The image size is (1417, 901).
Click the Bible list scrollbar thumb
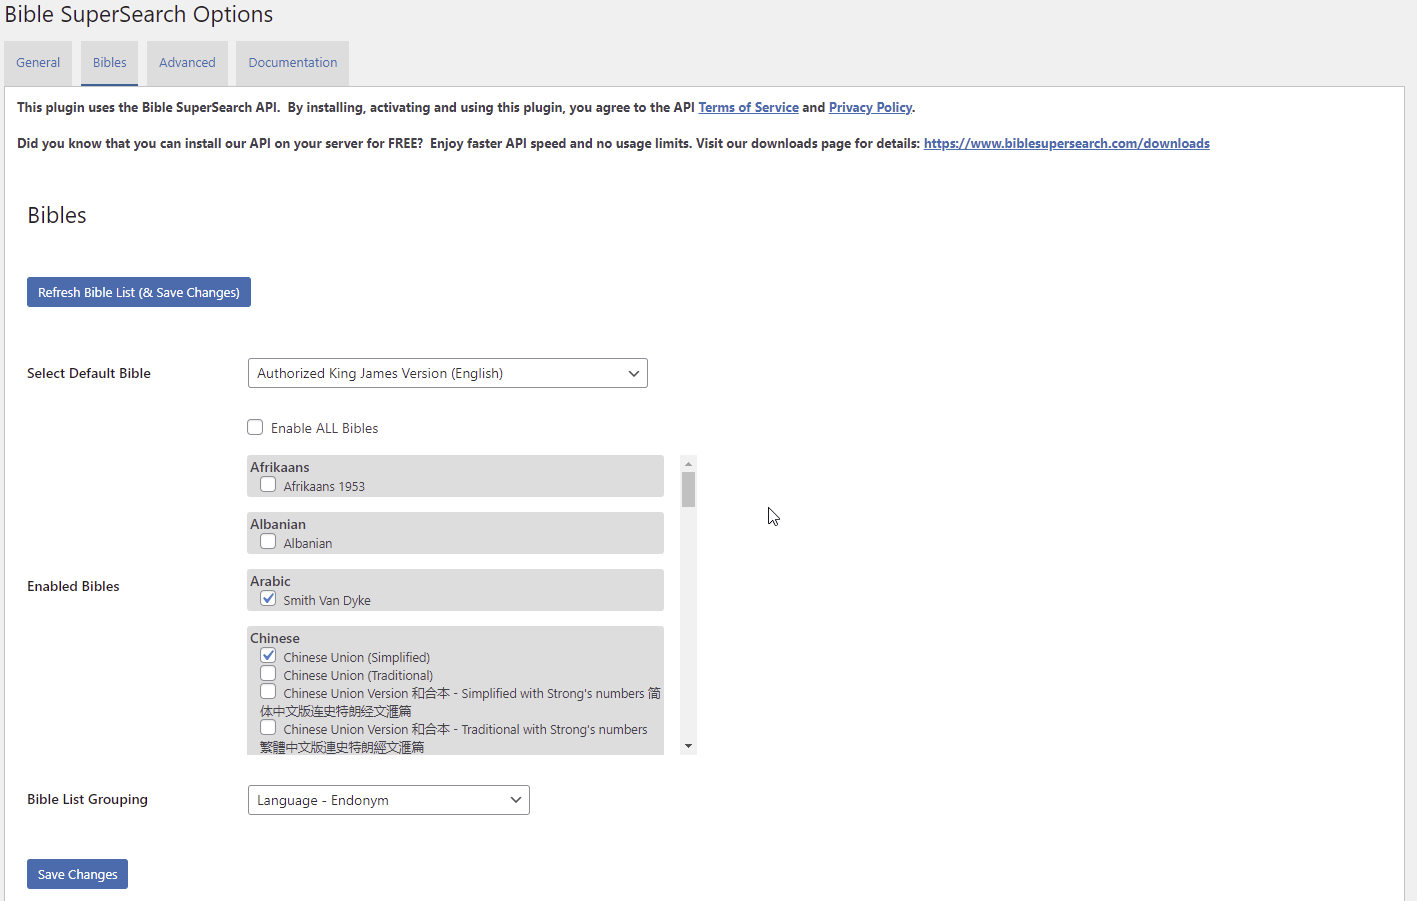(x=688, y=490)
